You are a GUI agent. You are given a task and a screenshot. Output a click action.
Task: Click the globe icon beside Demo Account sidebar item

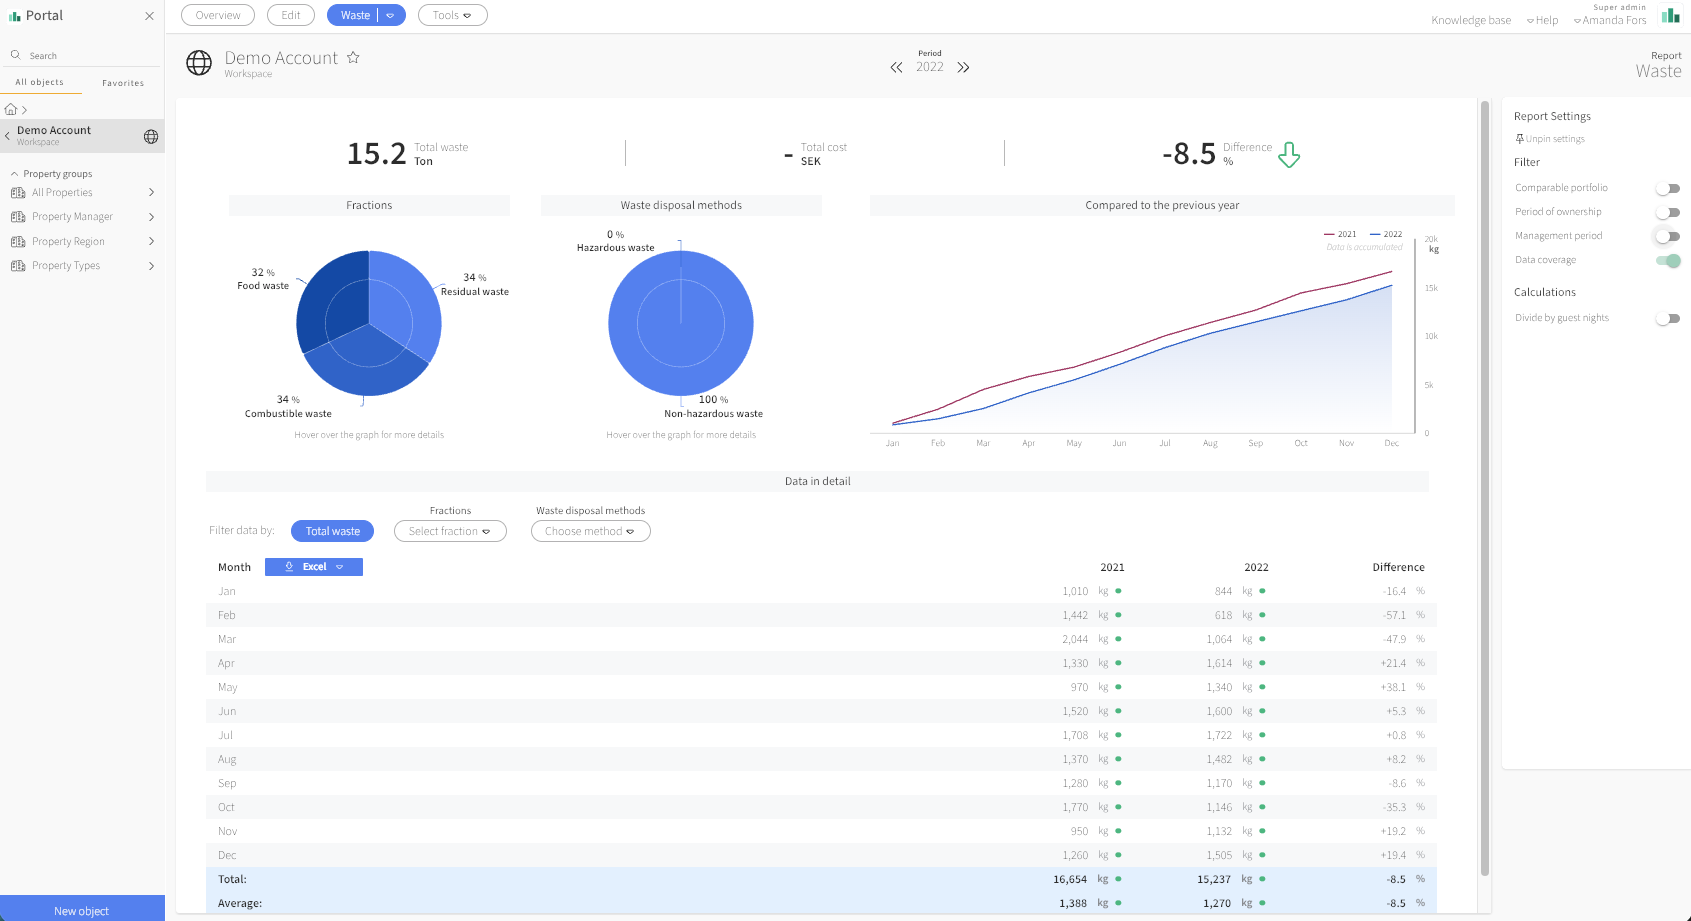coord(151,136)
